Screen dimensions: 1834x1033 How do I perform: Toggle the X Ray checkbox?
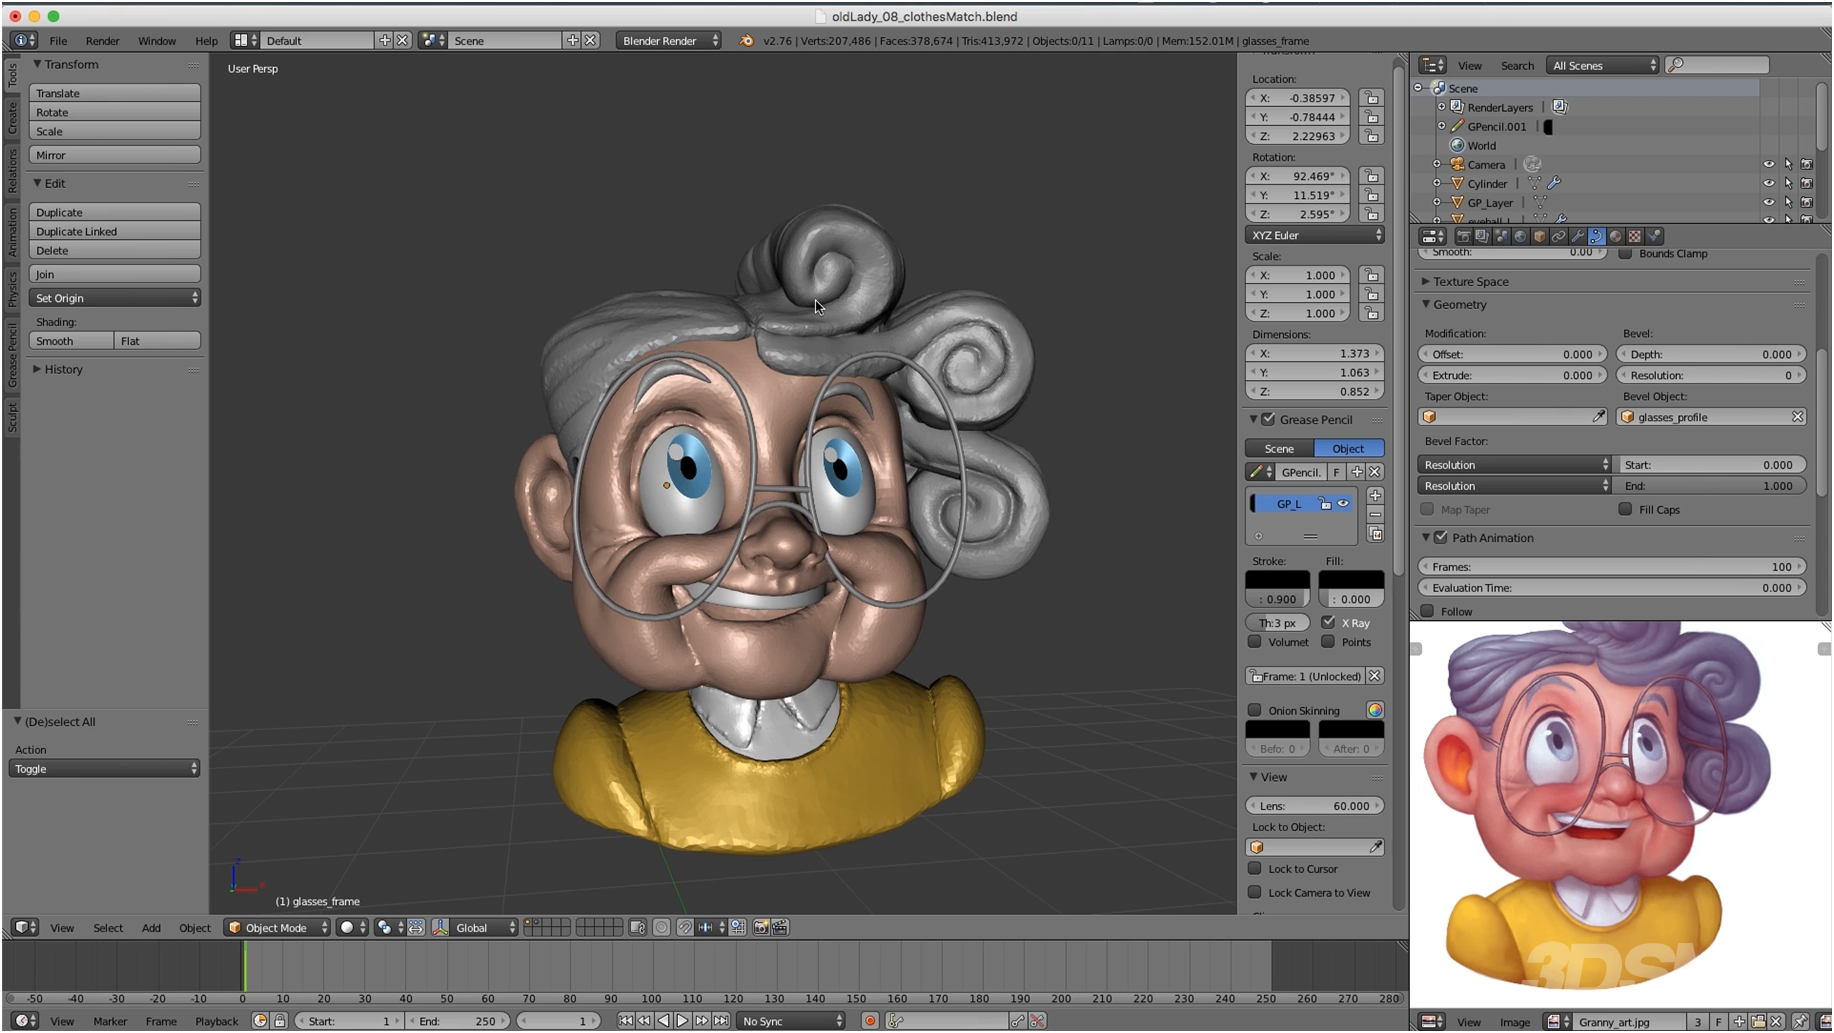click(x=1328, y=622)
